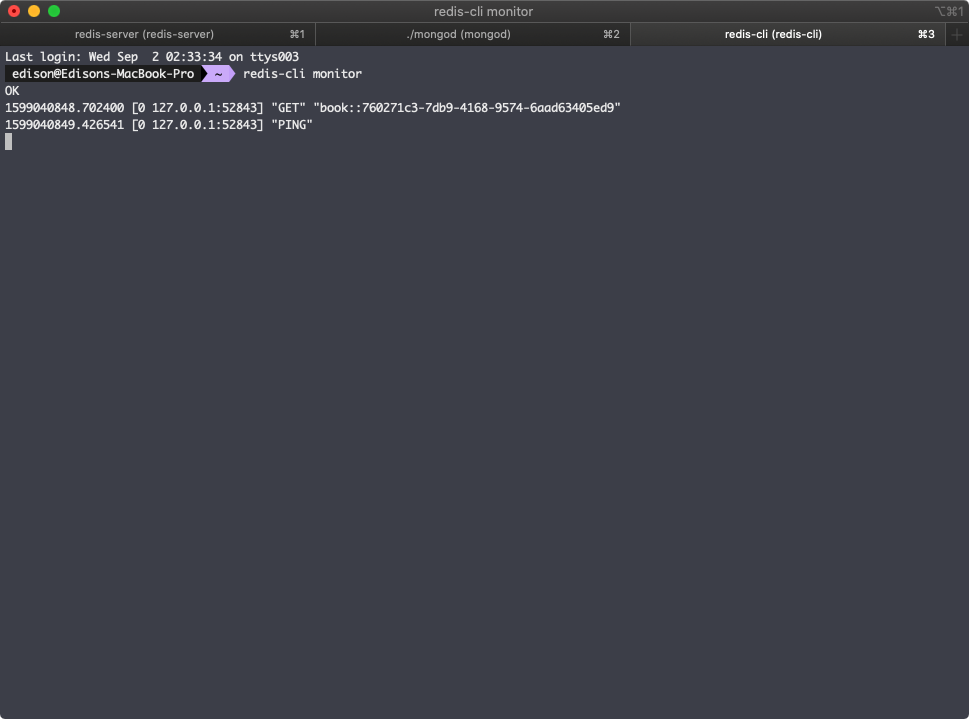
Task: Switch to the ./mongod tab
Action: click(473, 34)
